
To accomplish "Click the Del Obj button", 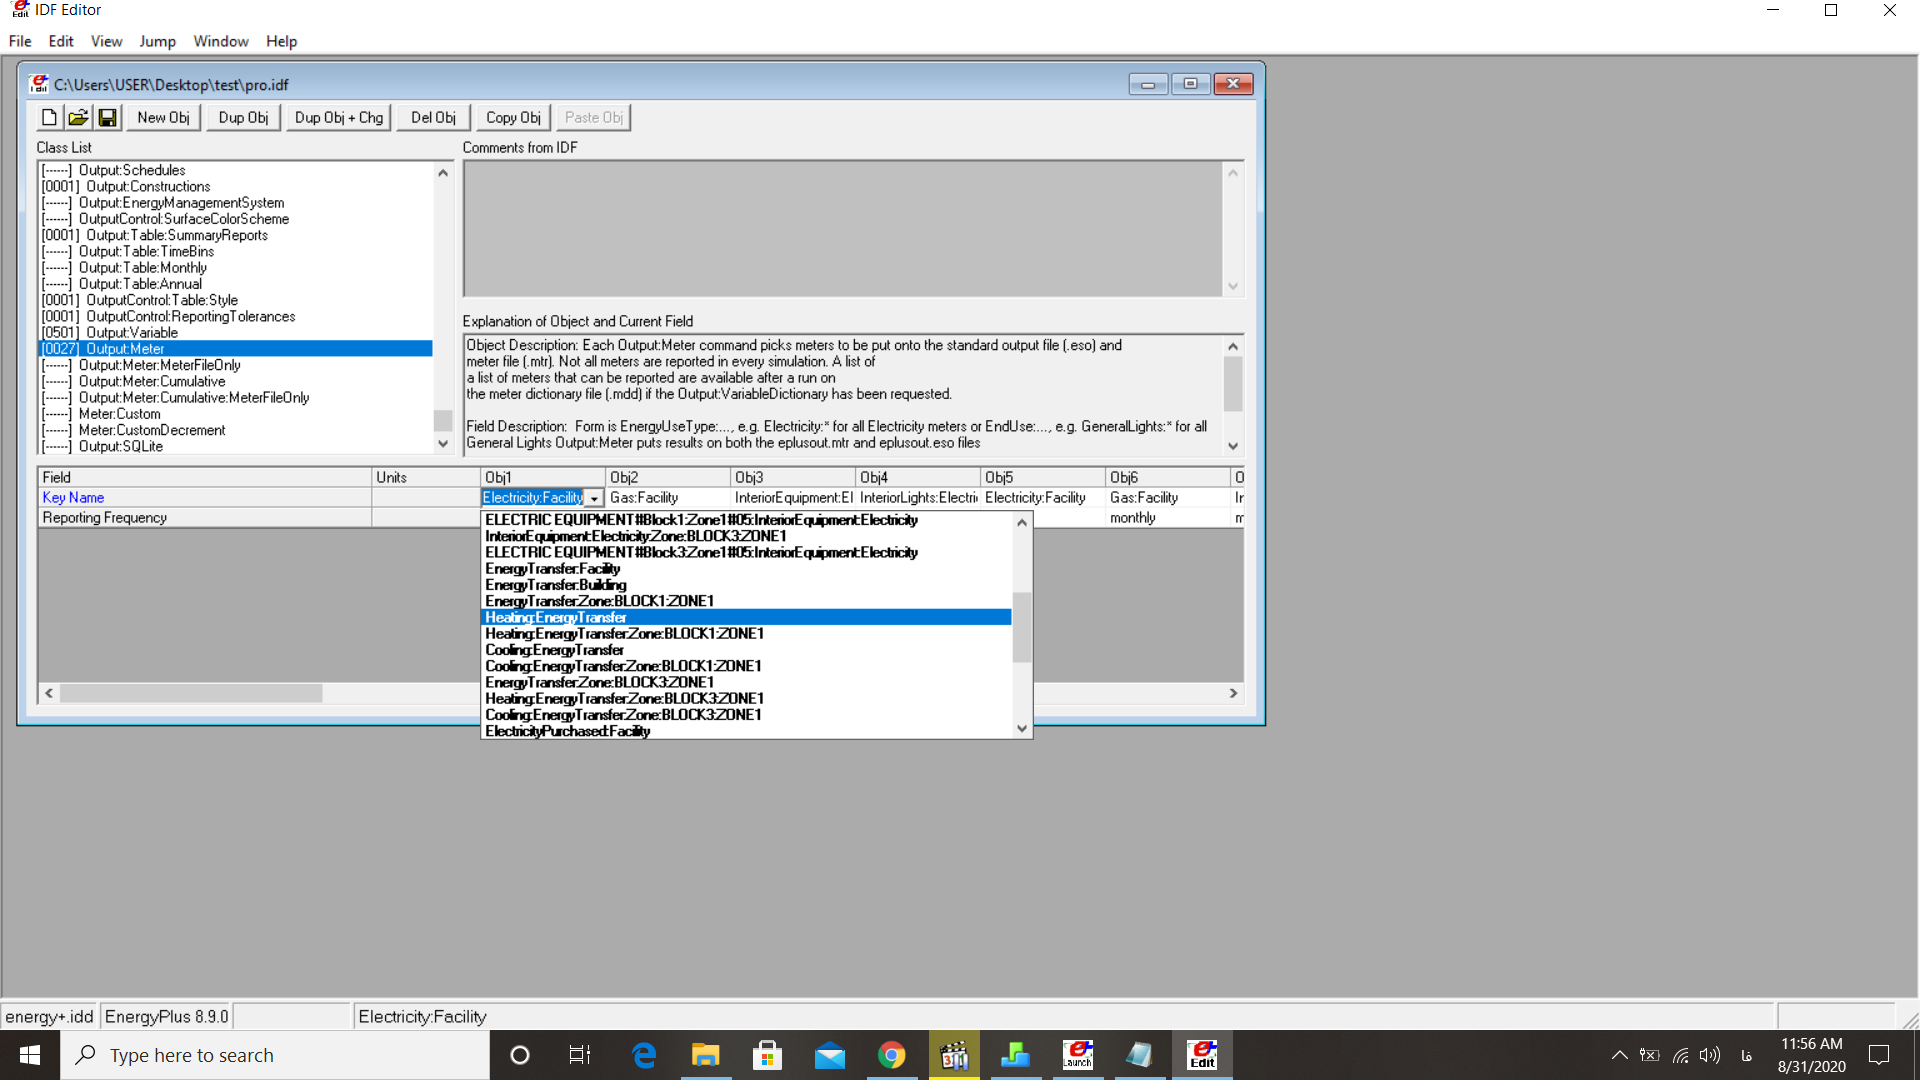I will pos(433,118).
